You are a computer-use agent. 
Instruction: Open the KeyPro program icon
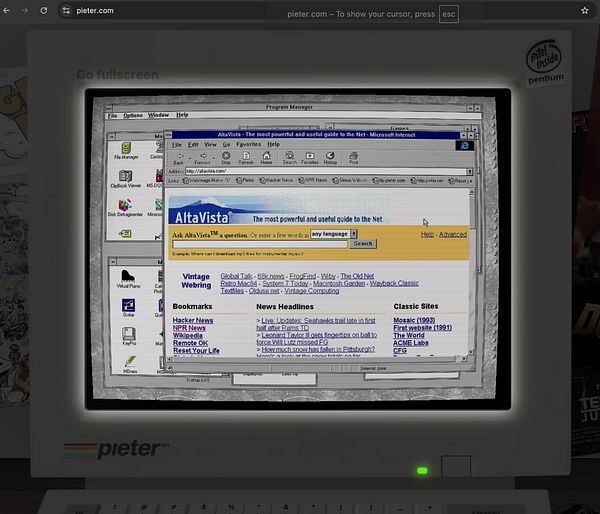[129, 336]
